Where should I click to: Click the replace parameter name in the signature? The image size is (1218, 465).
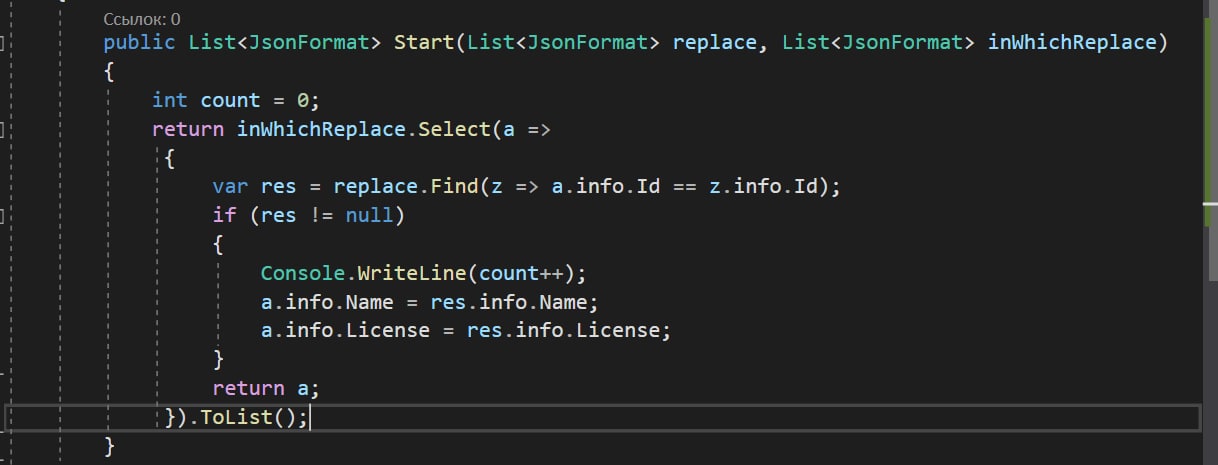click(715, 43)
